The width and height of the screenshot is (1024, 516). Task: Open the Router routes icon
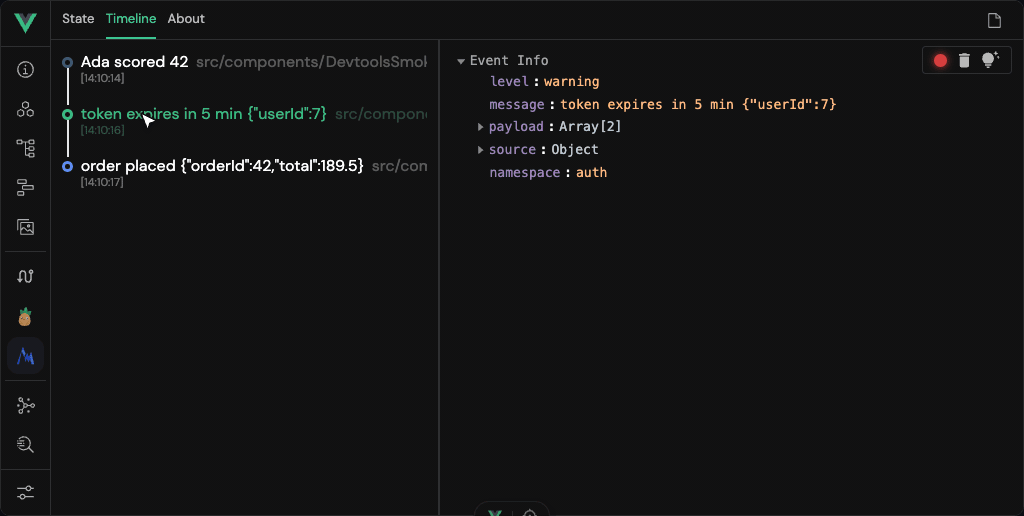[x=25, y=276]
